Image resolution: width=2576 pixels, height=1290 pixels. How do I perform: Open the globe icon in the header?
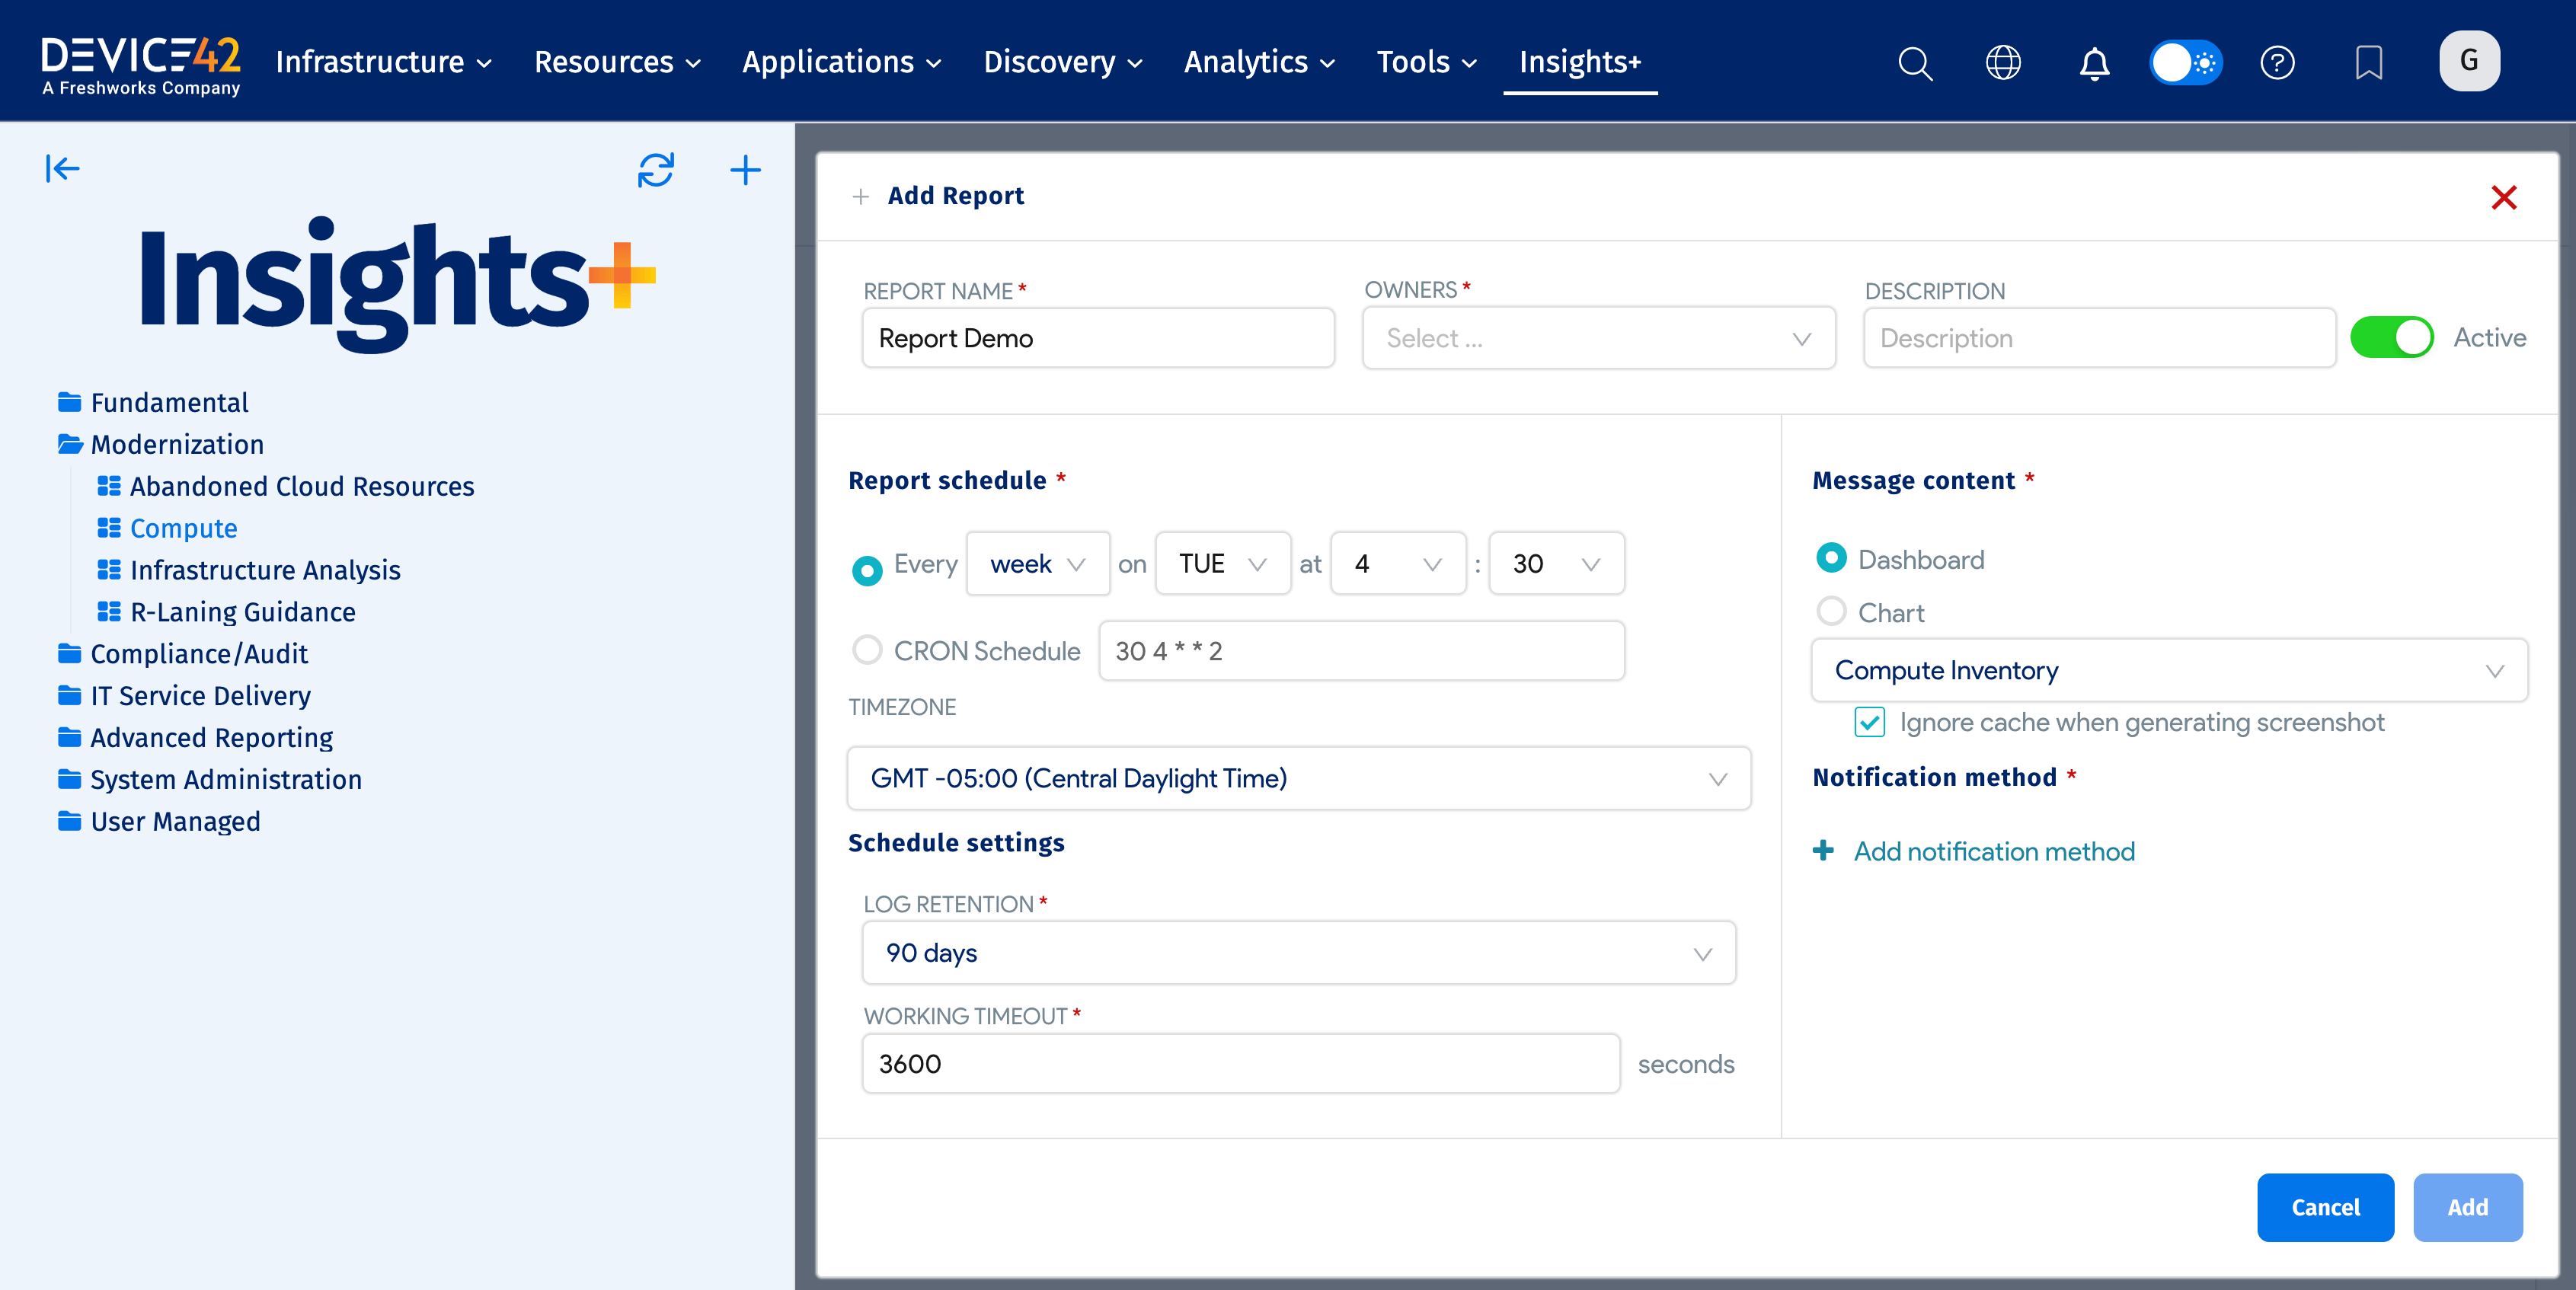[2003, 62]
